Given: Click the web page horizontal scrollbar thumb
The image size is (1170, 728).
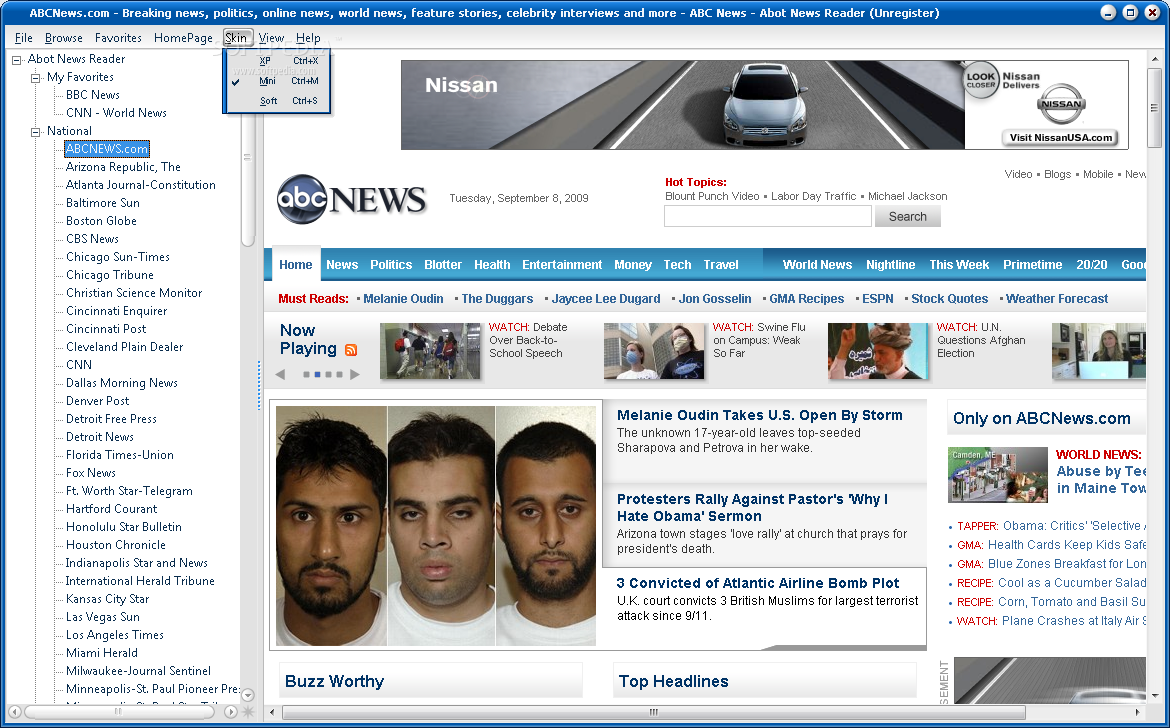Looking at the screenshot, I should point(653,712).
